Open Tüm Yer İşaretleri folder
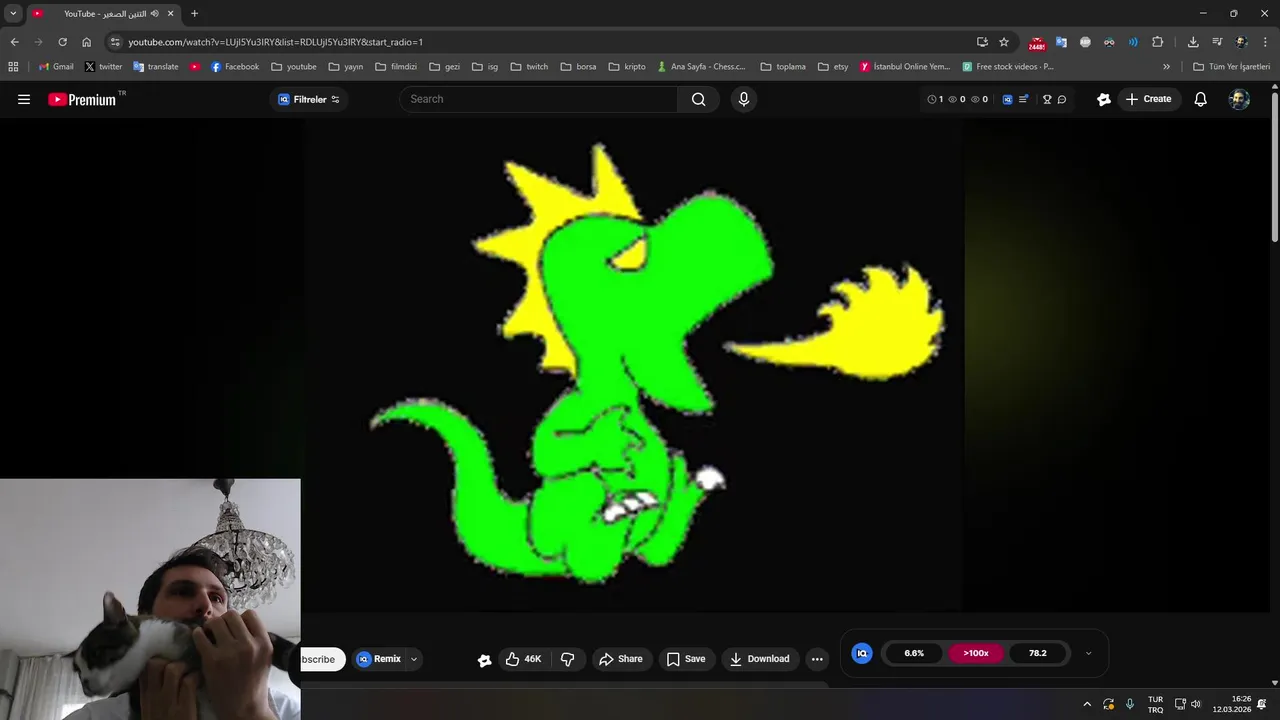The height and width of the screenshot is (720, 1280). click(x=1231, y=67)
